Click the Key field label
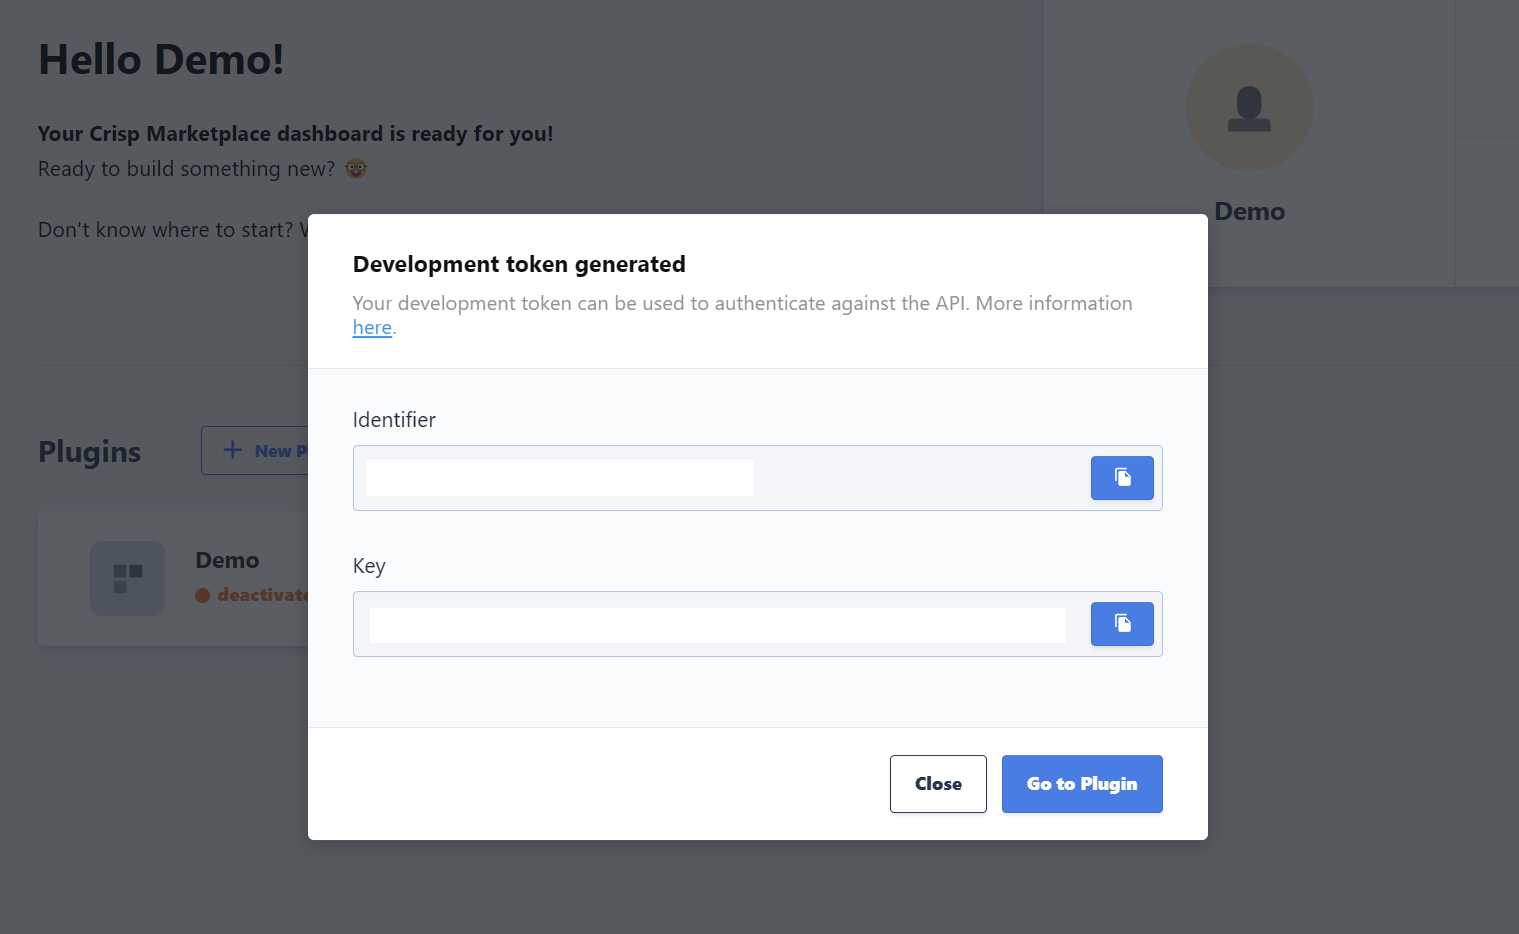This screenshot has height=934, width=1519. point(369,566)
